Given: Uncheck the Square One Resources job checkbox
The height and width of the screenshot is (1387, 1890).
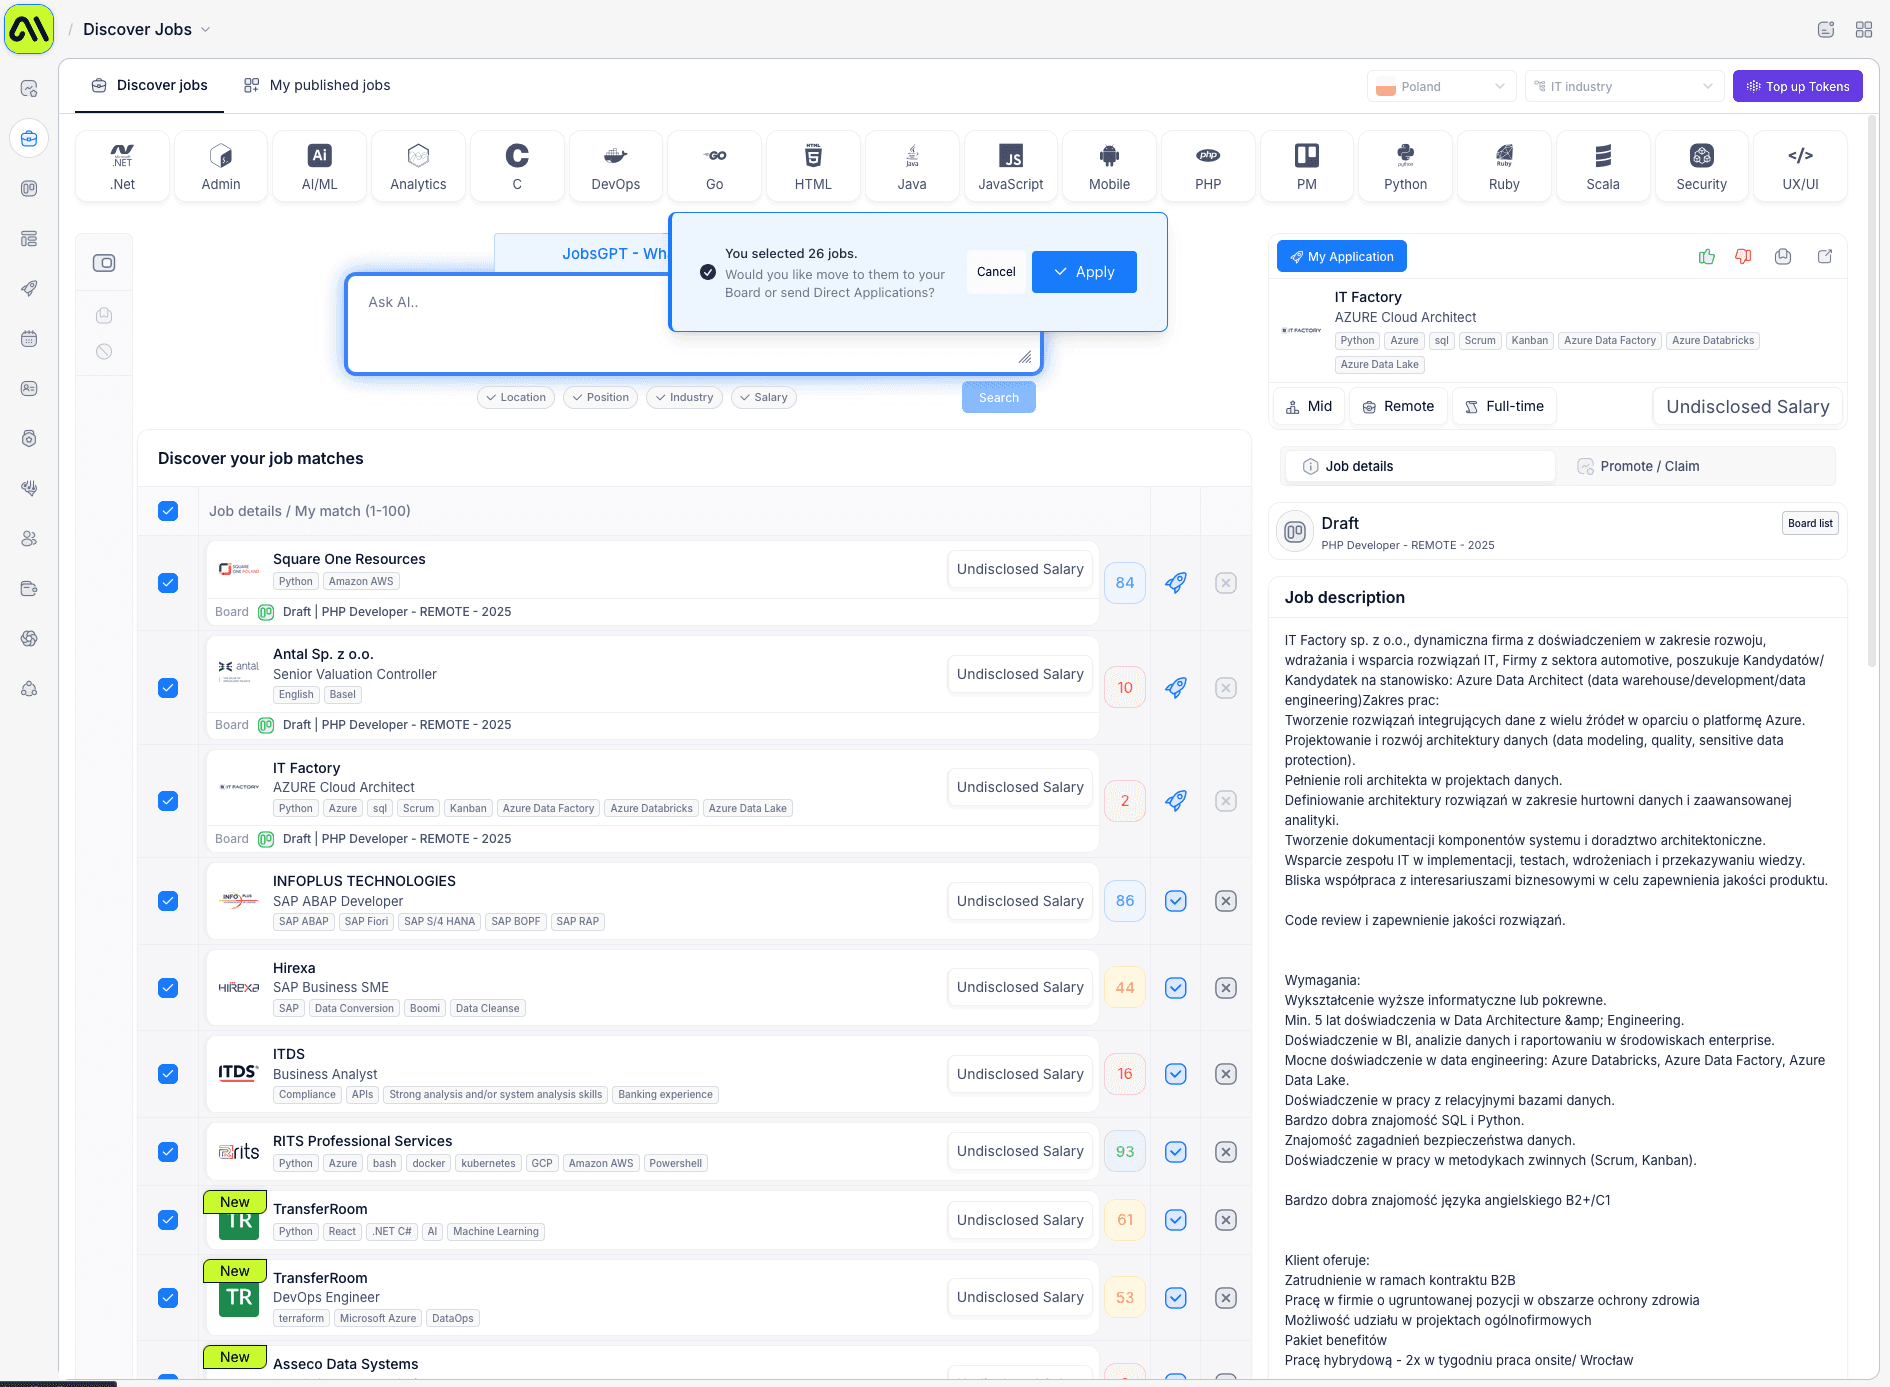Looking at the screenshot, I should pyautogui.click(x=168, y=583).
